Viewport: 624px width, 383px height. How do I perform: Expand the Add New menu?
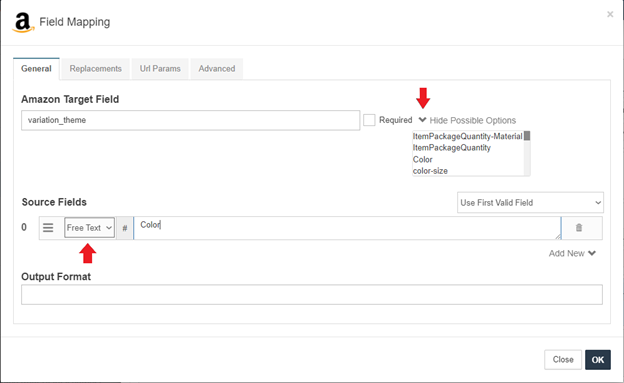(x=572, y=253)
